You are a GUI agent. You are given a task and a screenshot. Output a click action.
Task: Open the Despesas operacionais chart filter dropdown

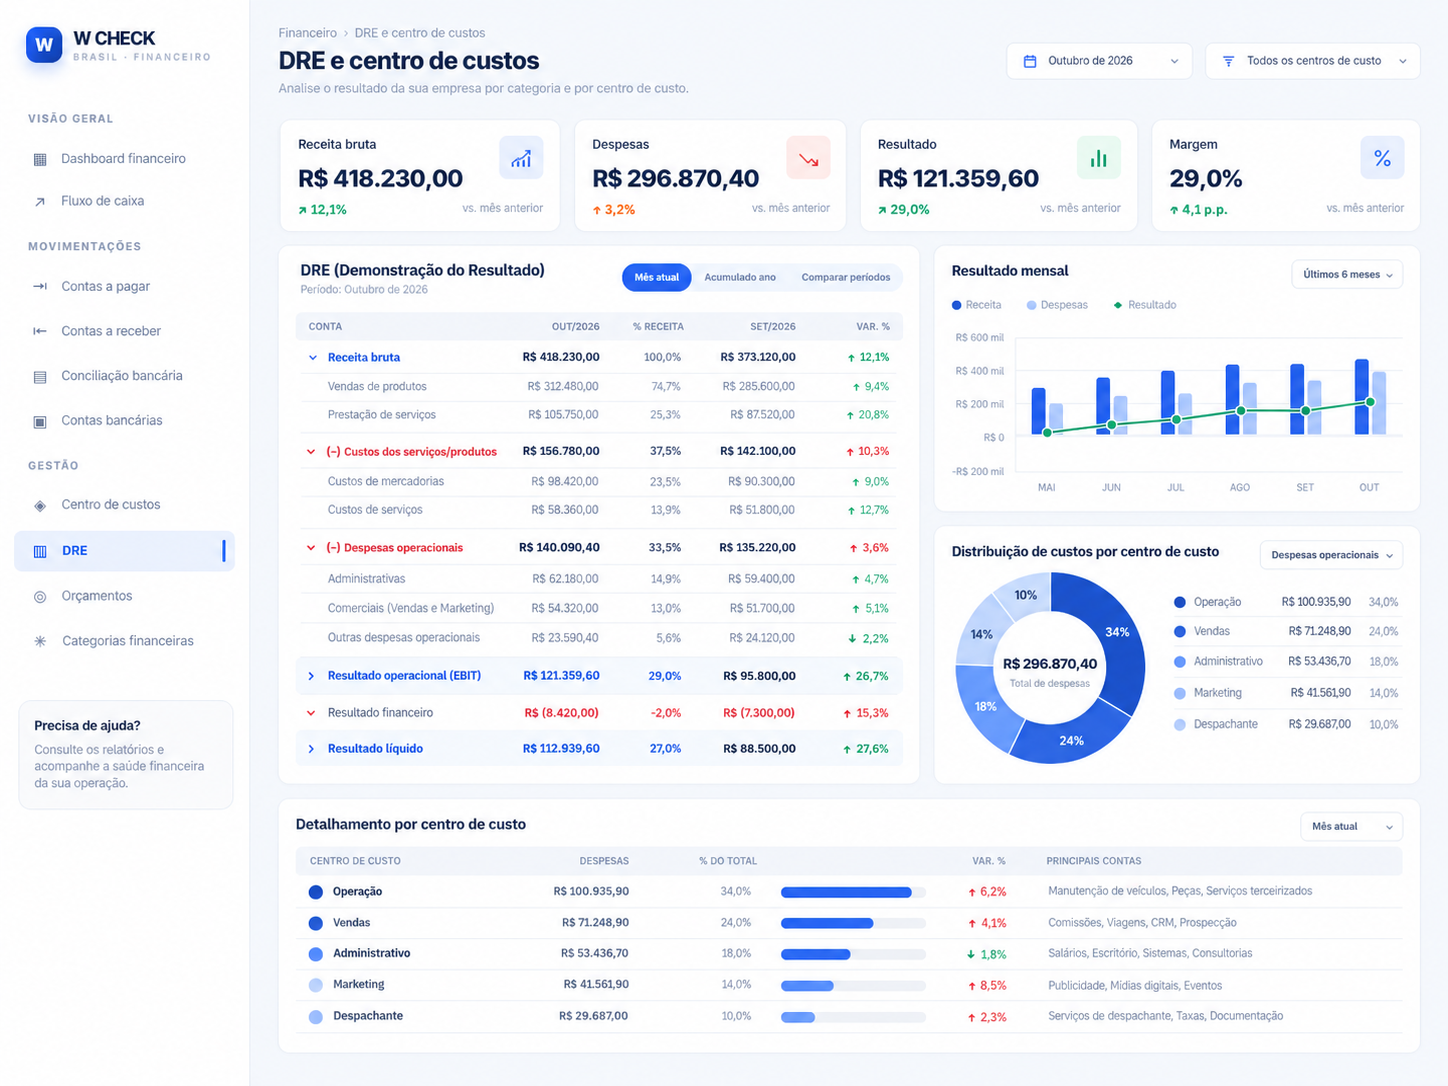coord(1331,555)
